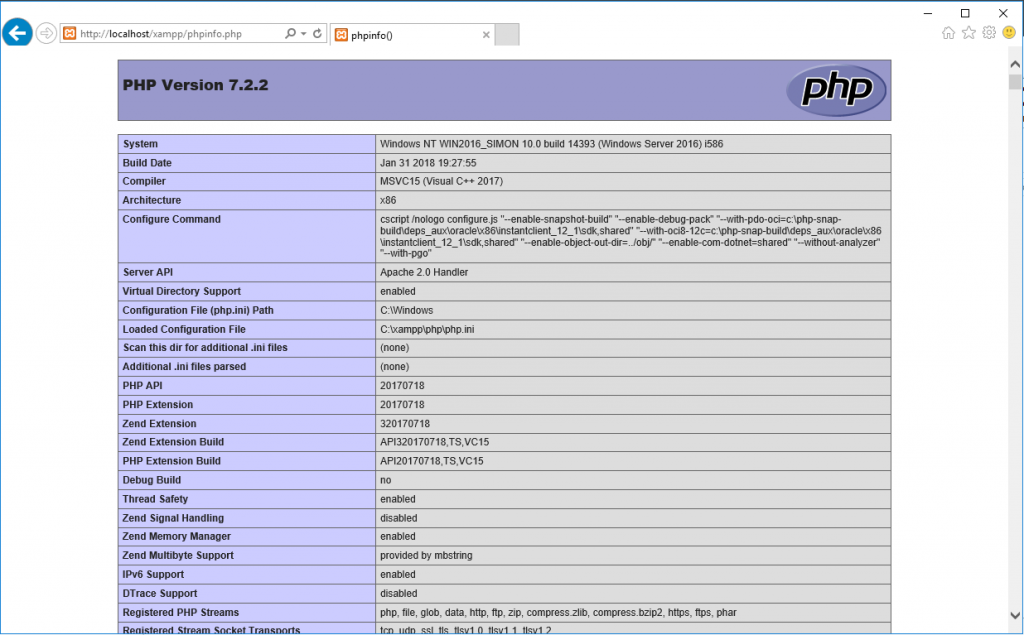This screenshot has height=635, width=1024.
Task: Go back using the browser back arrow
Action: 17,32
